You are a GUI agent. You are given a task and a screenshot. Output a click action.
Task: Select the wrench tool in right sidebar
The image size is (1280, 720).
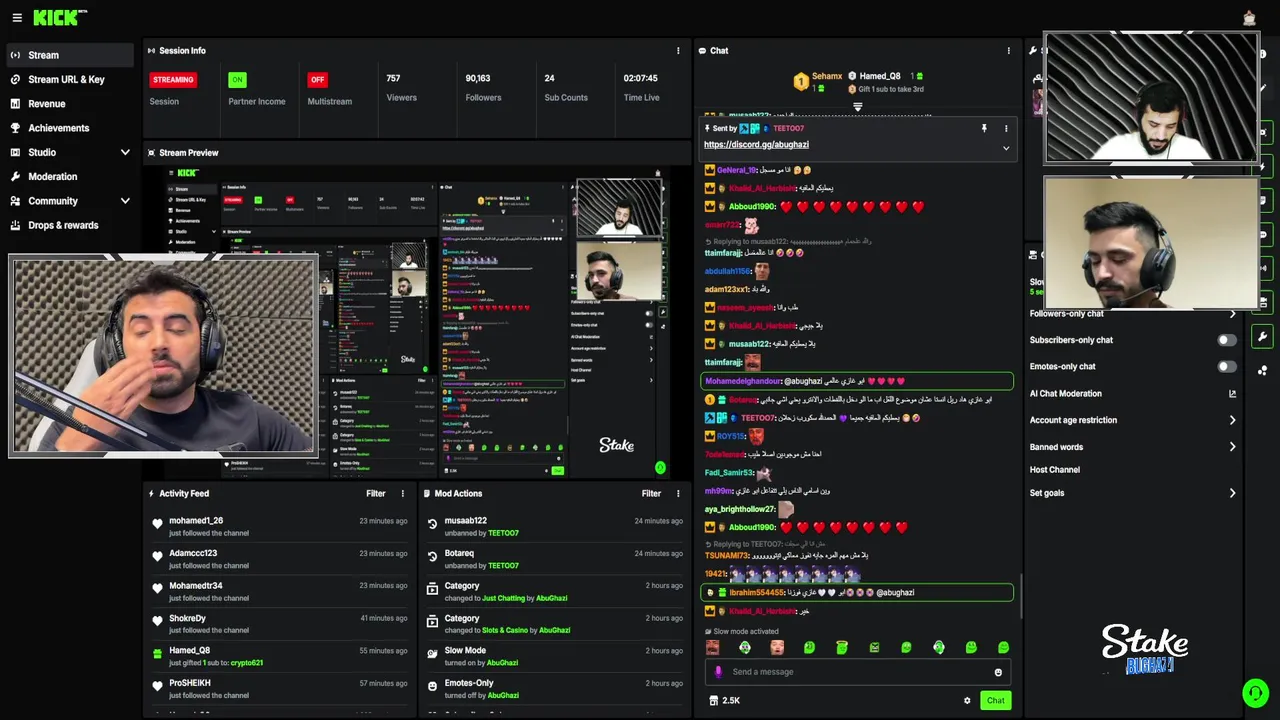pyautogui.click(x=1263, y=337)
